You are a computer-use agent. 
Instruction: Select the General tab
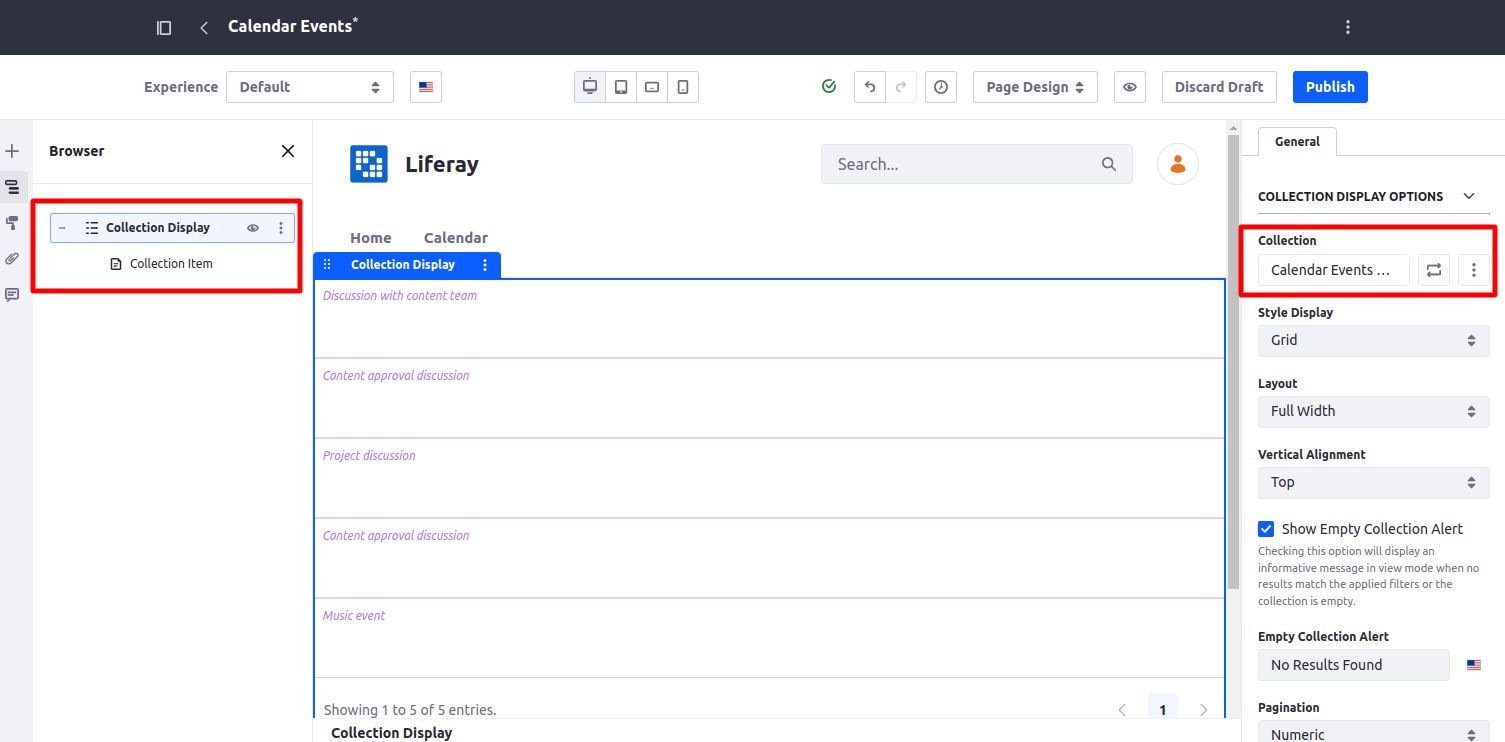[1297, 142]
